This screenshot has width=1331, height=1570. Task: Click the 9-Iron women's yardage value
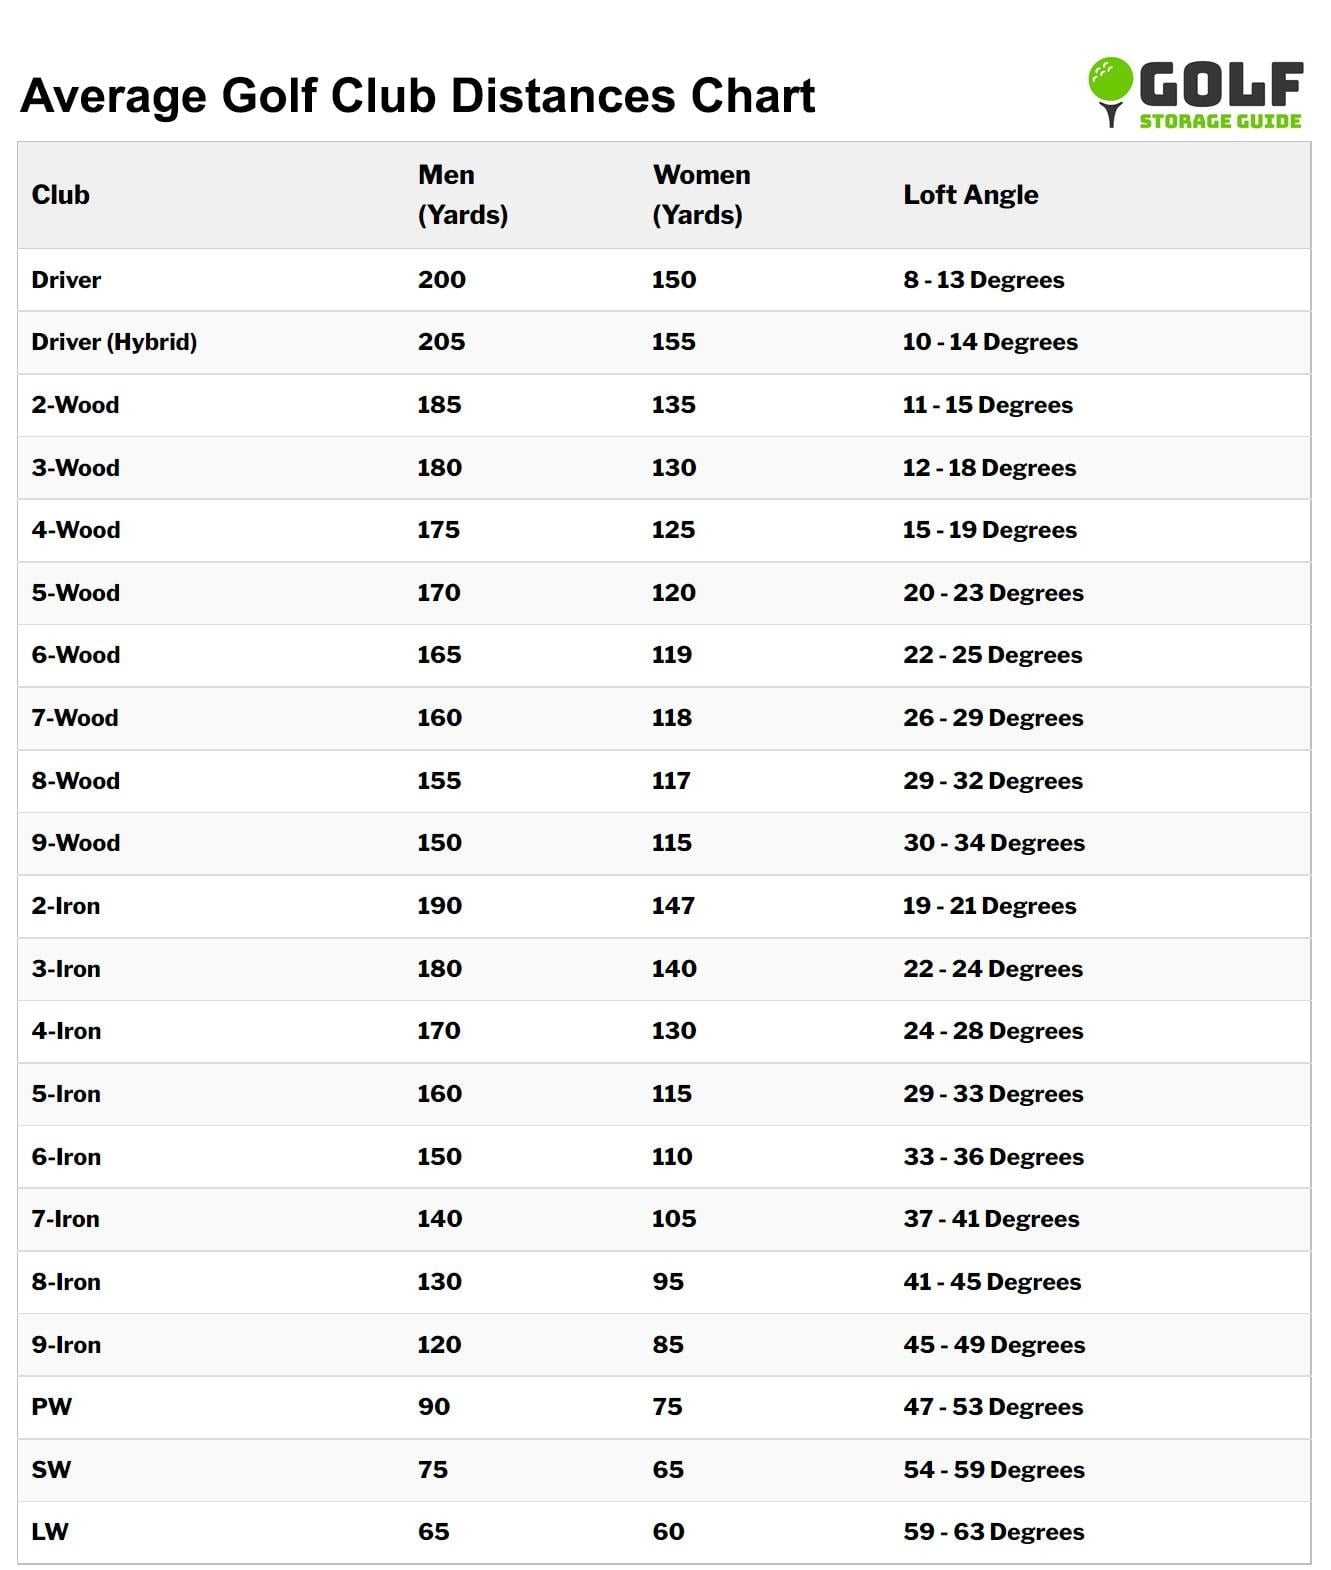[x=668, y=1345]
